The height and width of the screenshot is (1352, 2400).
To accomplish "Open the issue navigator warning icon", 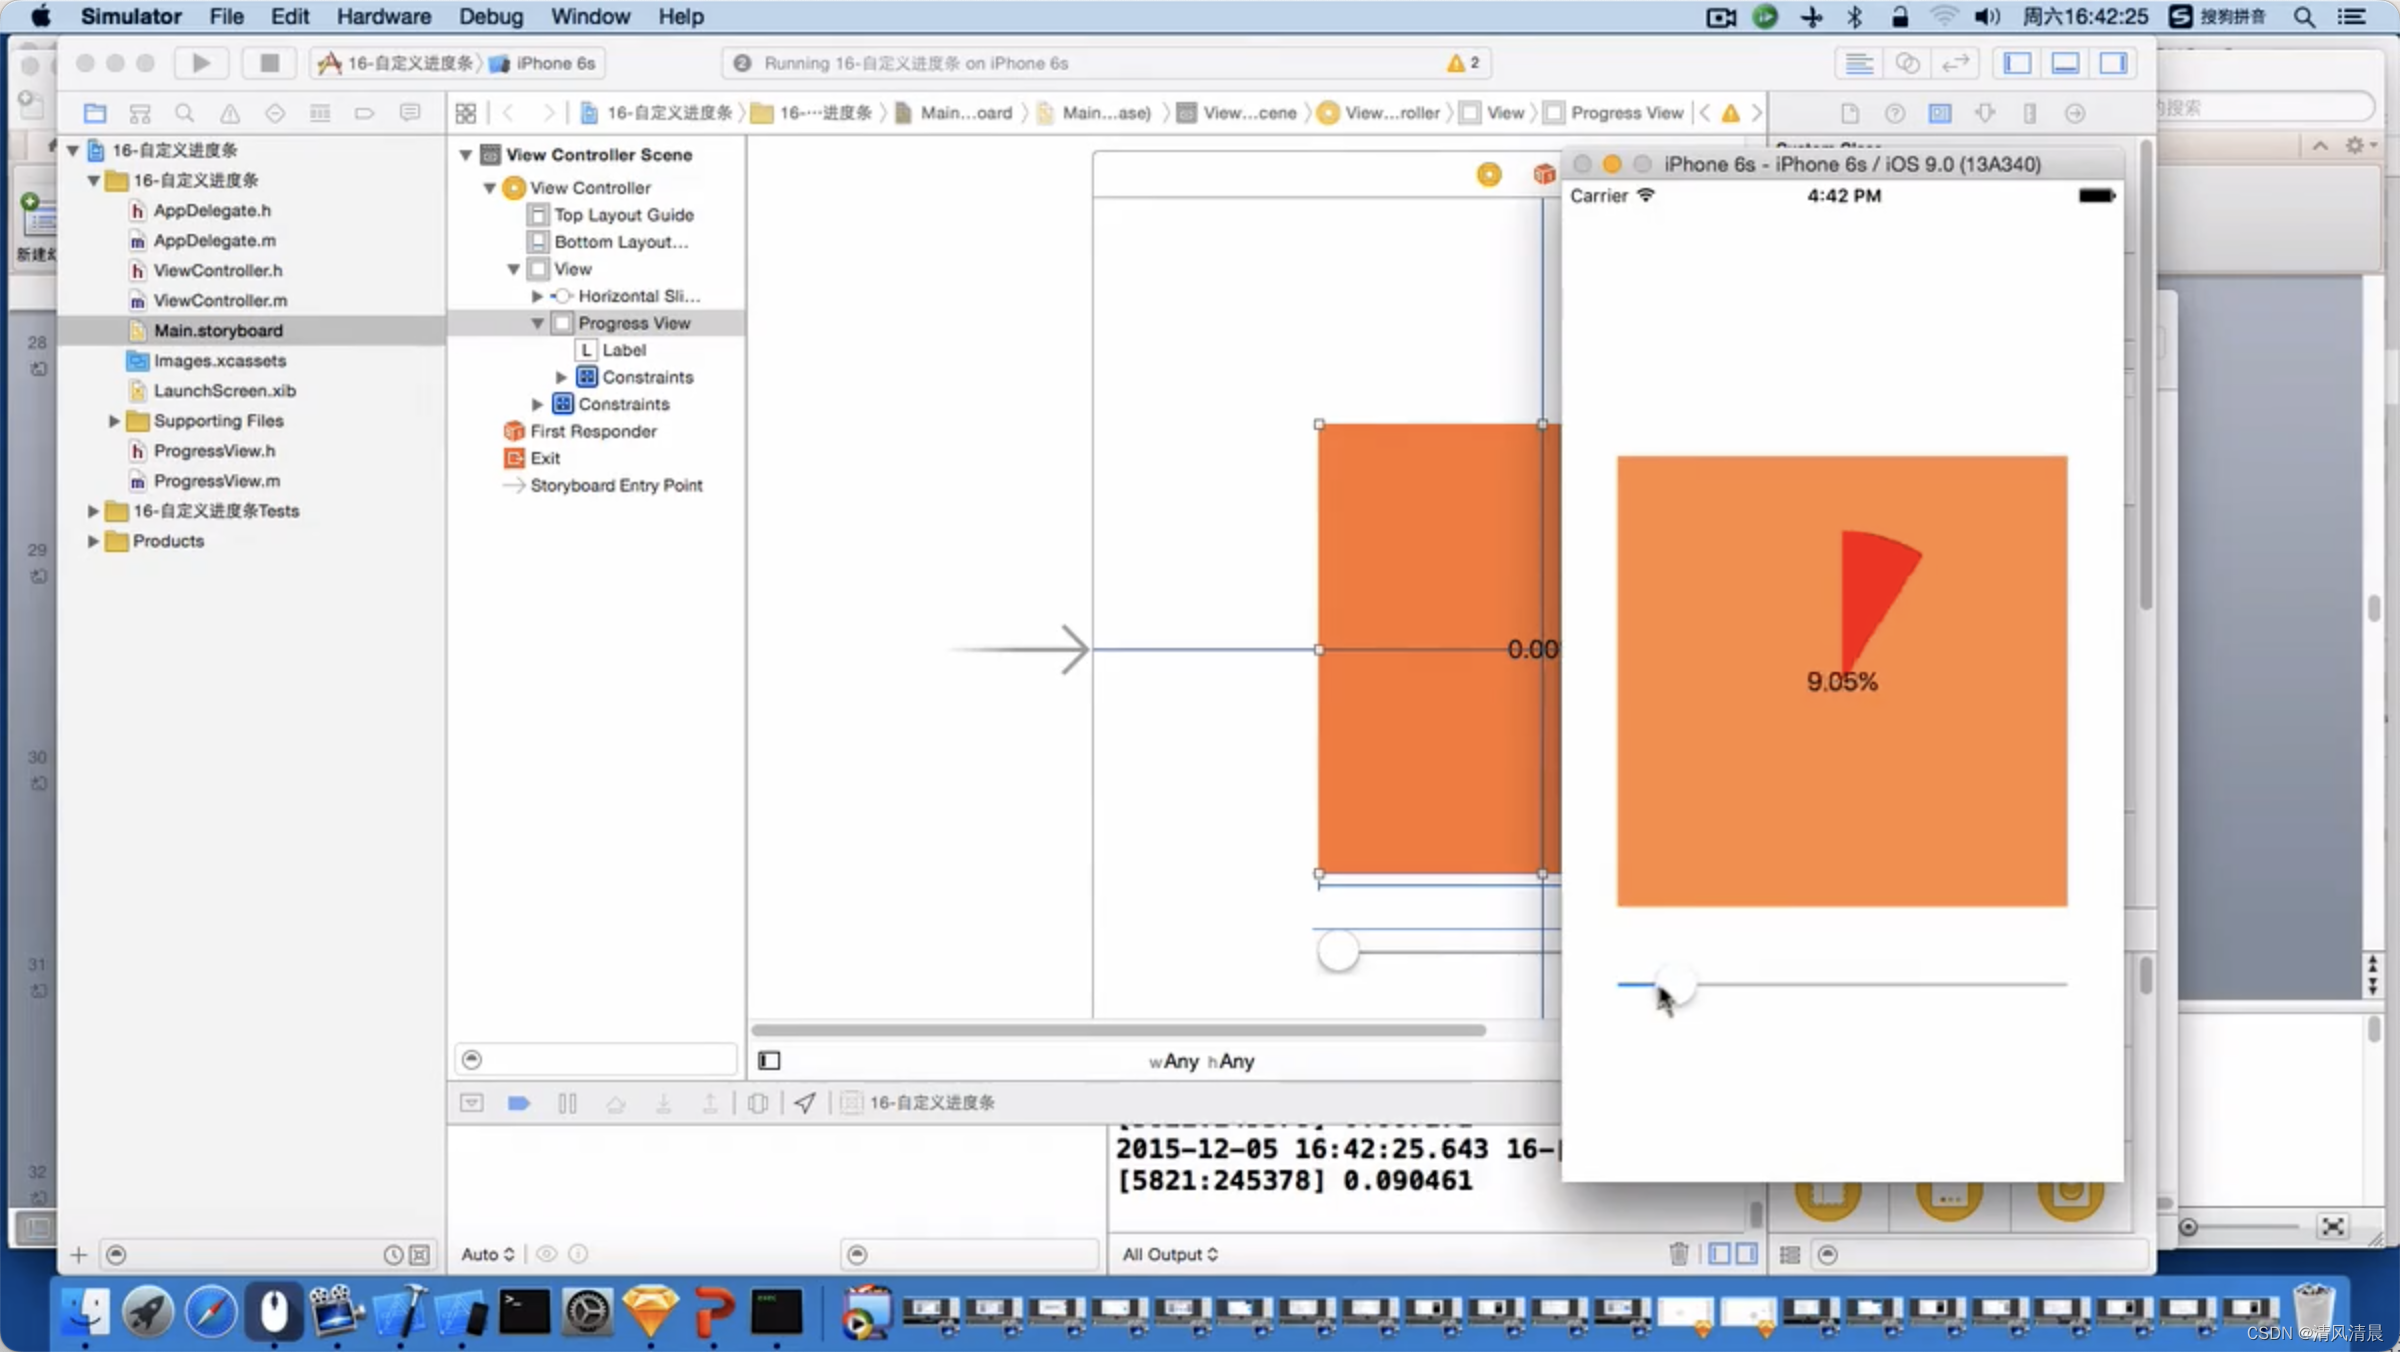I will [230, 113].
